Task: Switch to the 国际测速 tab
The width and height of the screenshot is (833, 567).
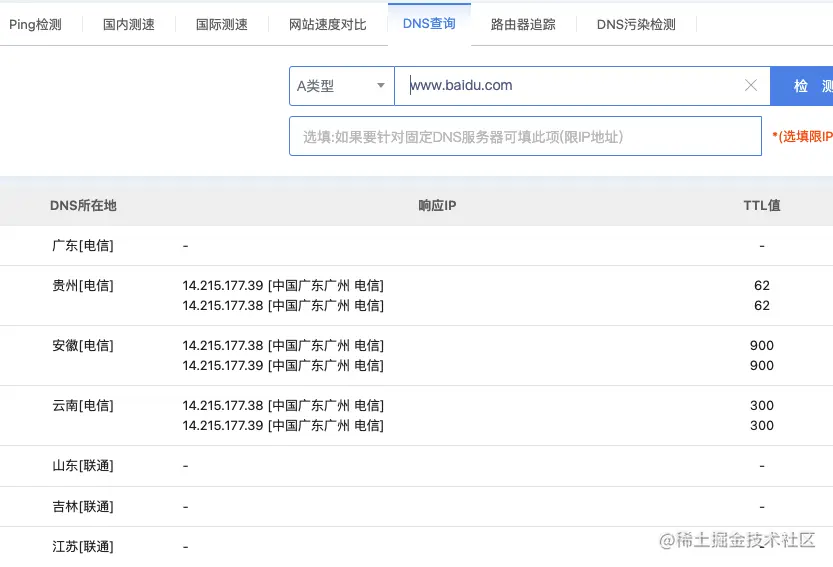Action: [222, 24]
